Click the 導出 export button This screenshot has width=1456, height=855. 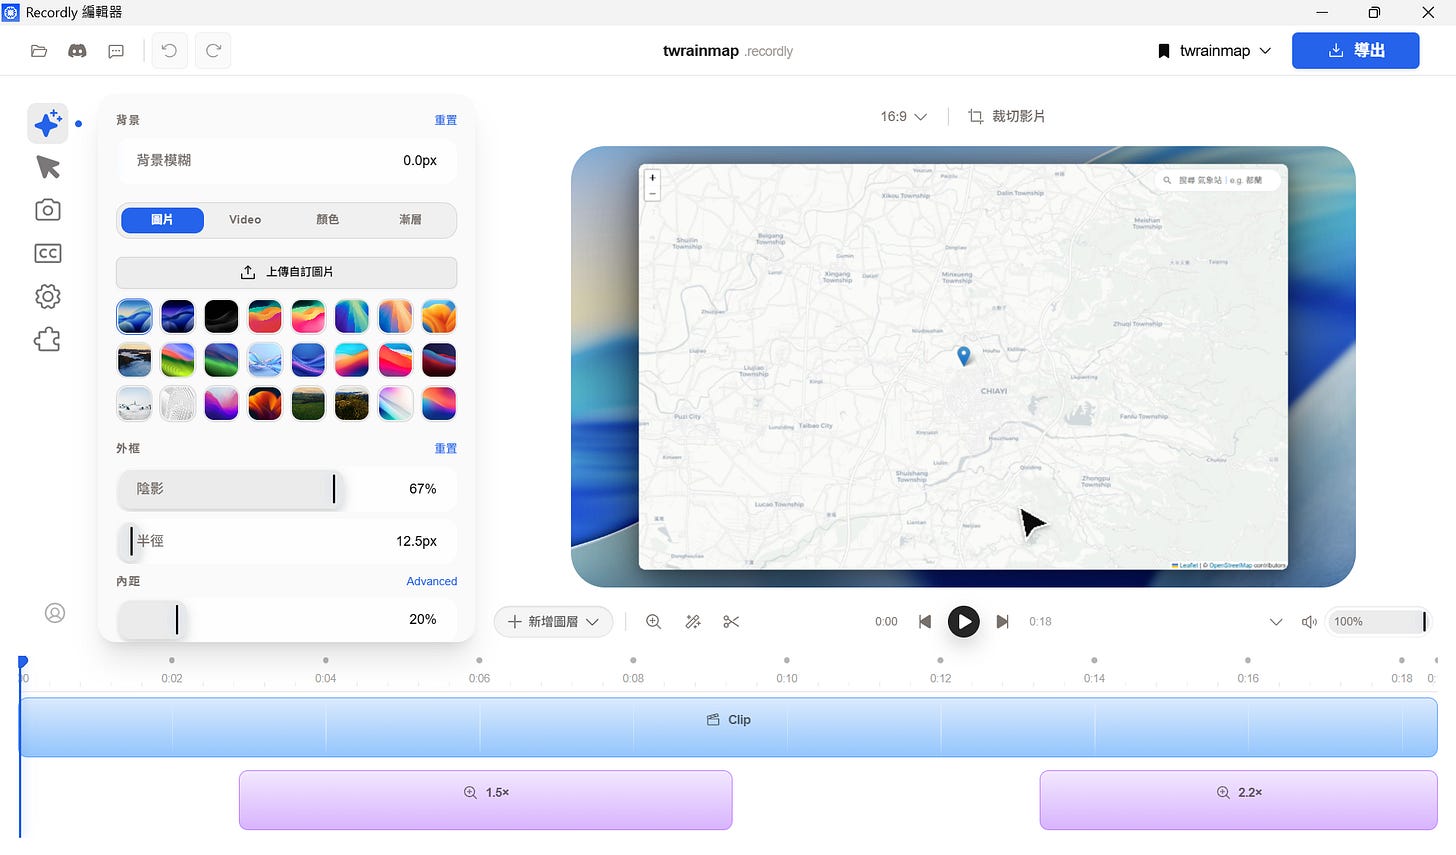pos(1355,51)
